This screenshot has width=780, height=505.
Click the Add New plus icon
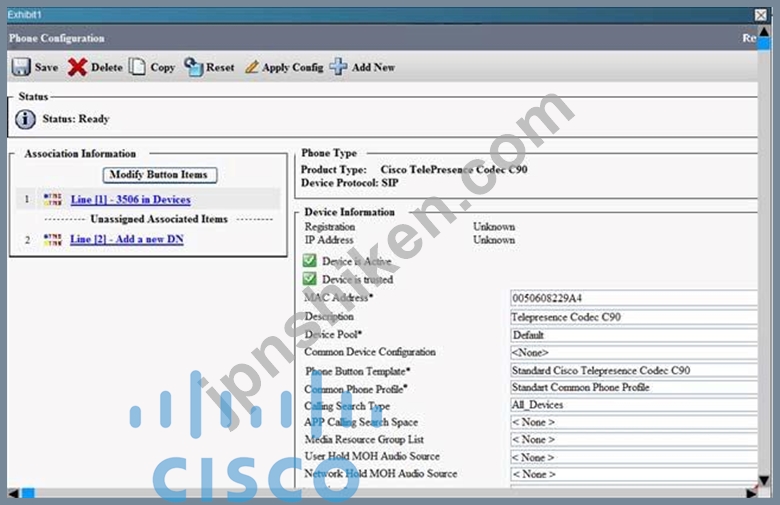tap(338, 67)
